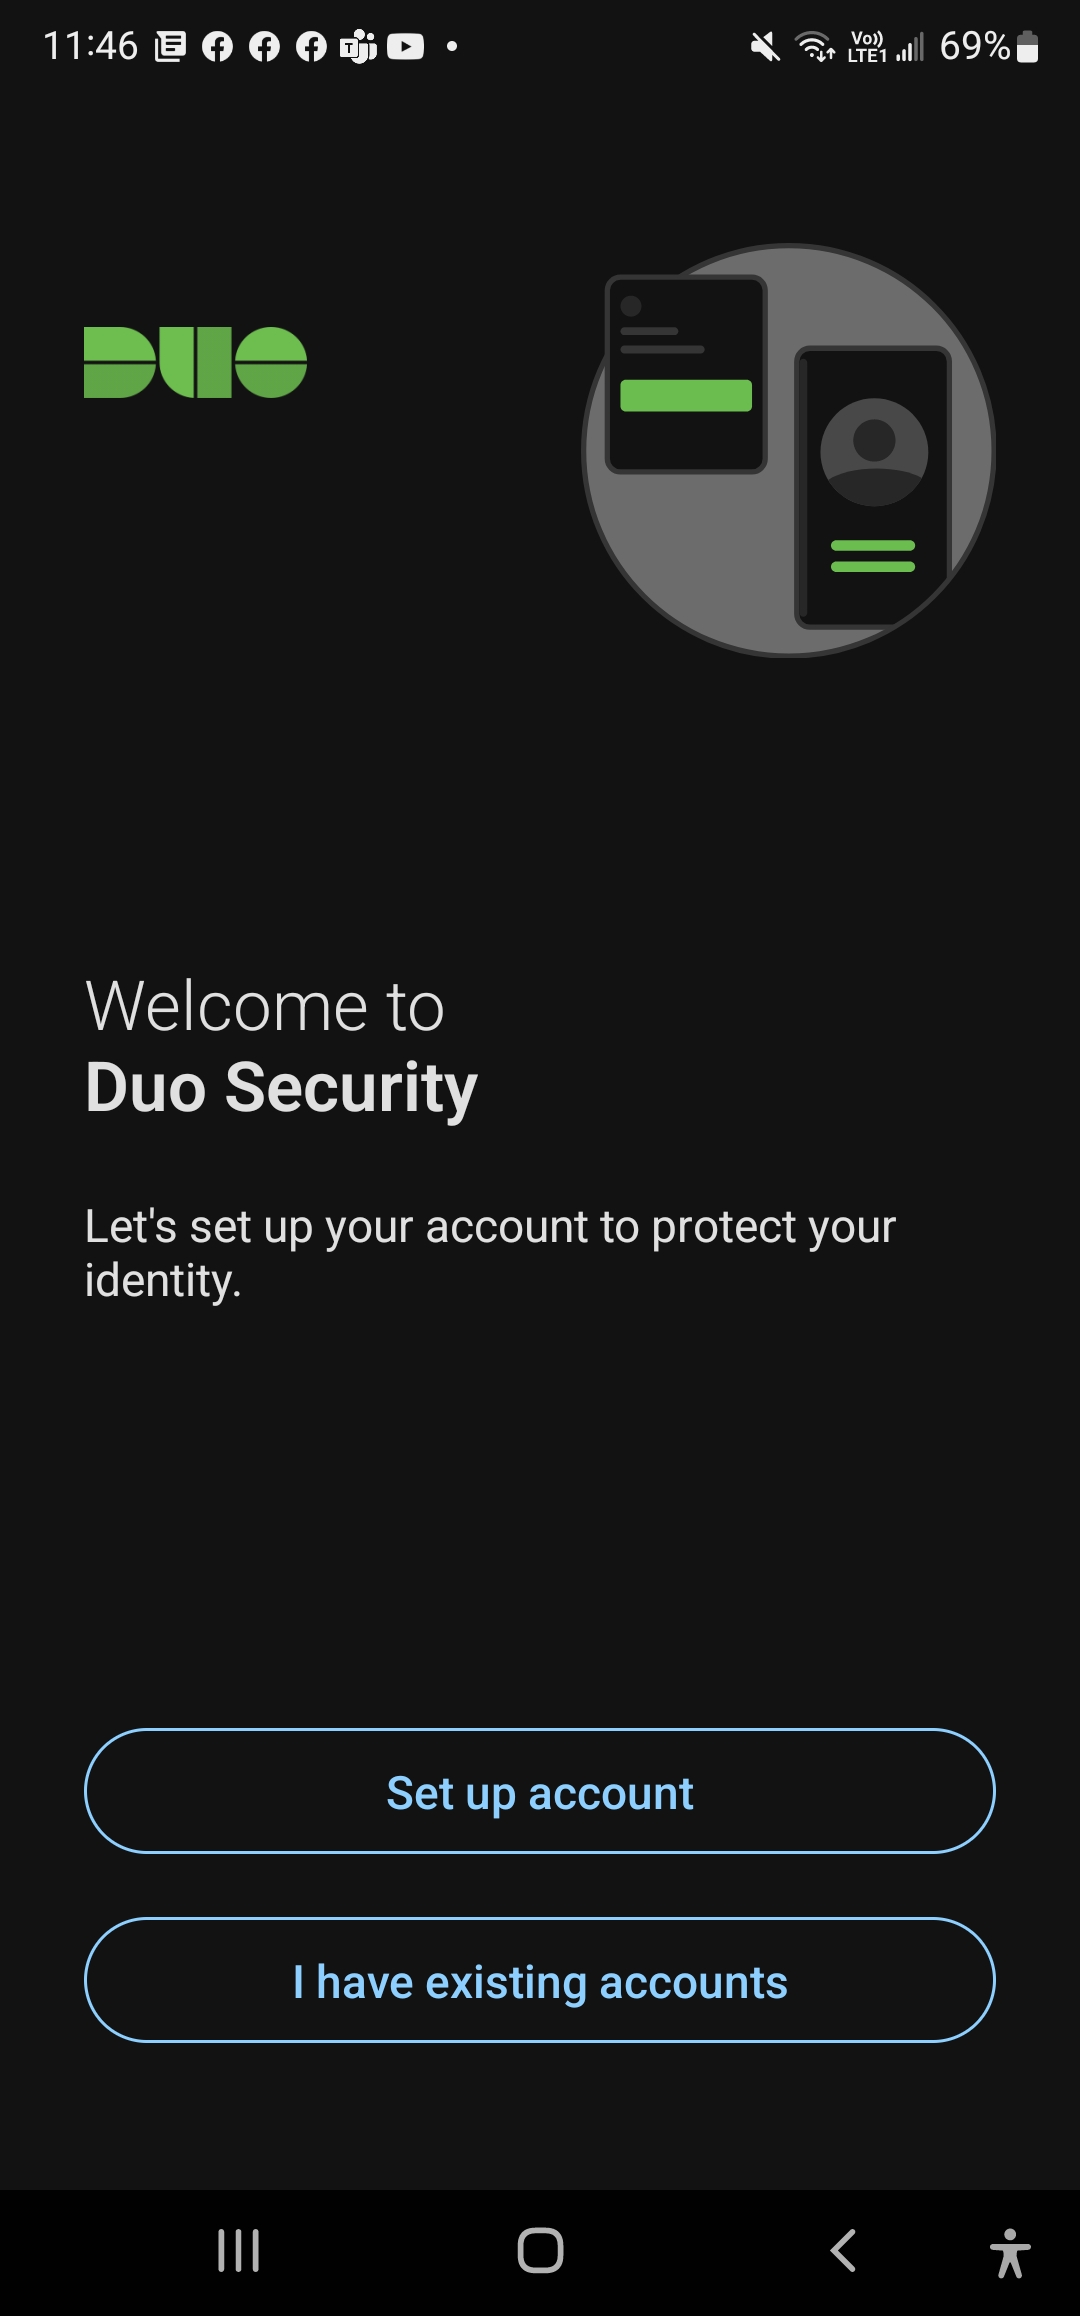Viewport: 1080px width, 2316px height.
Task: Tap the muted sound status icon
Action: click(765, 46)
